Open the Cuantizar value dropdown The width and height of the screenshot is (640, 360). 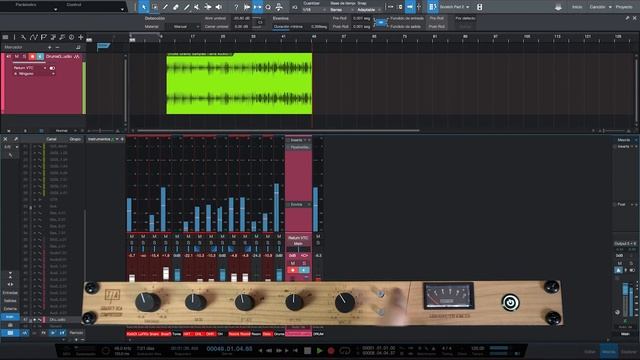(x=314, y=9)
